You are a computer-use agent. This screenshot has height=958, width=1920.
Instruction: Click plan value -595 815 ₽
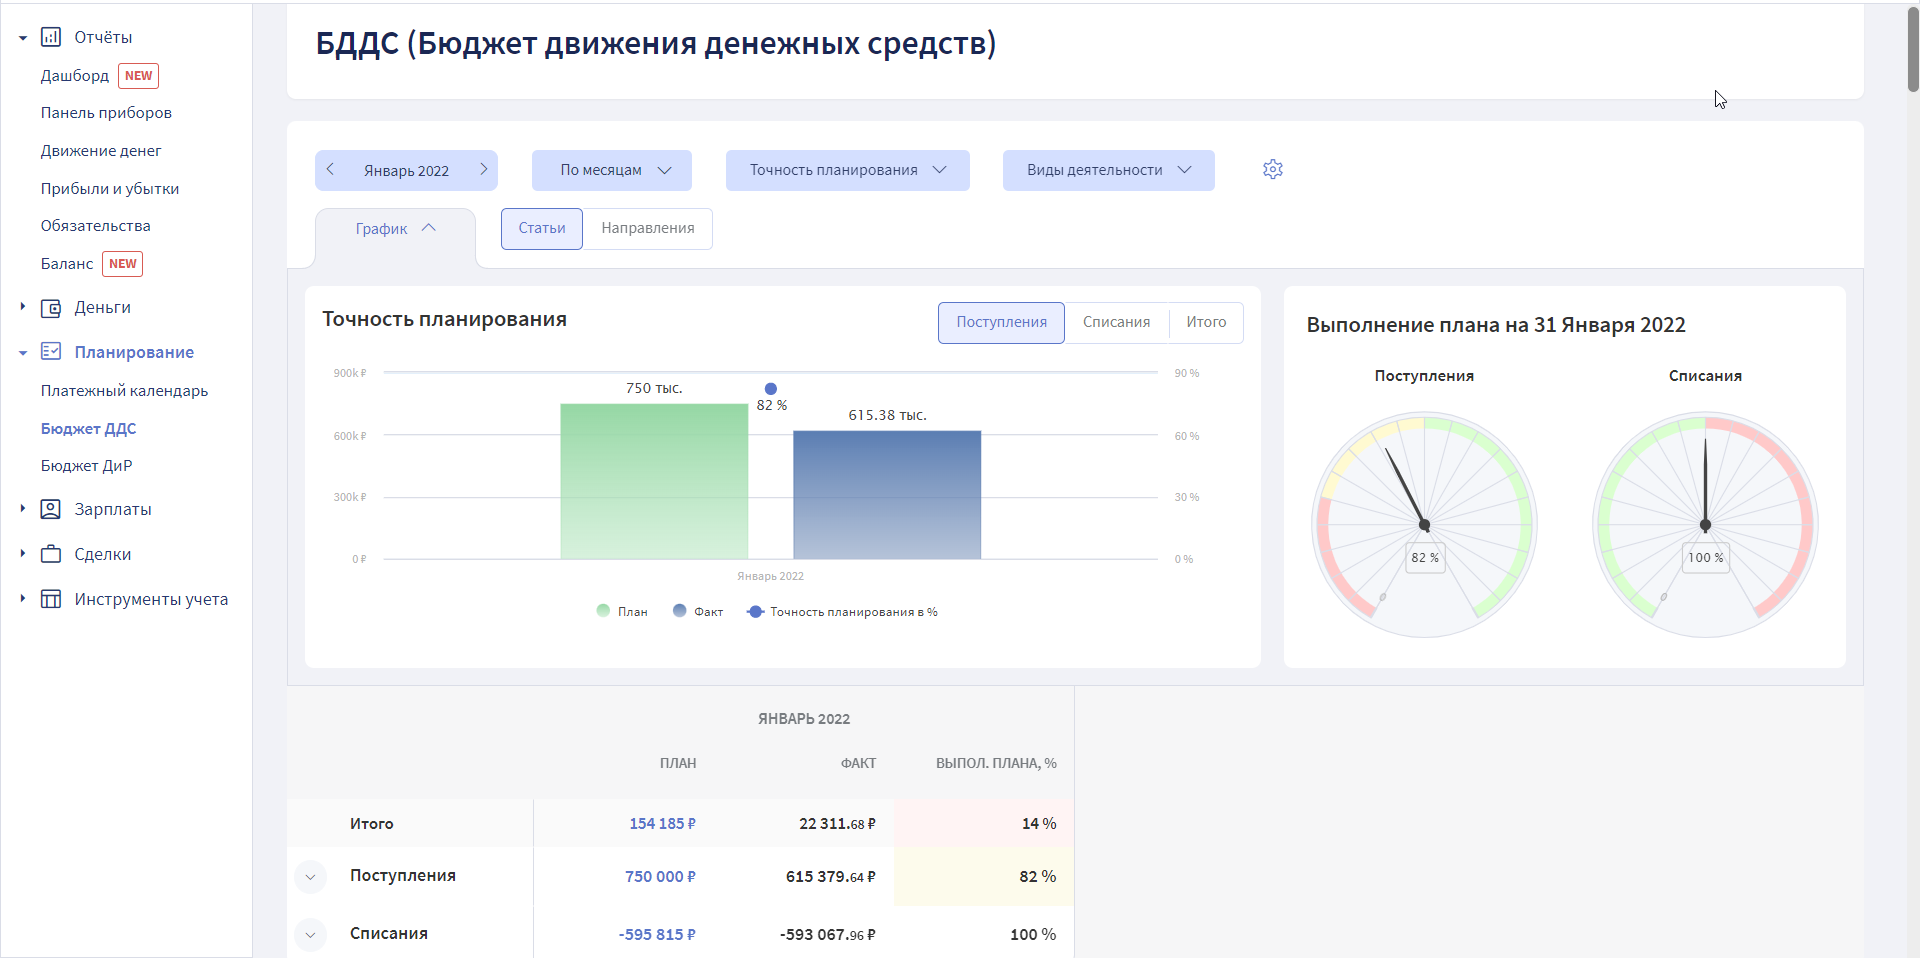point(657,935)
